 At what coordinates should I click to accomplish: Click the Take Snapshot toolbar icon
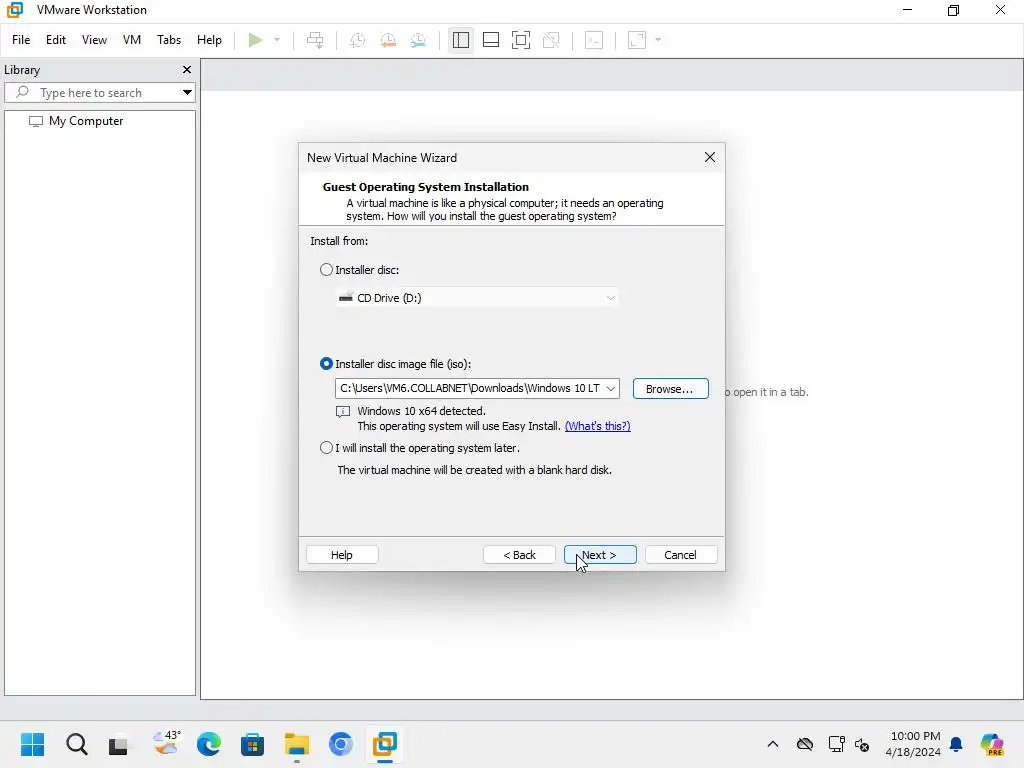coord(357,40)
